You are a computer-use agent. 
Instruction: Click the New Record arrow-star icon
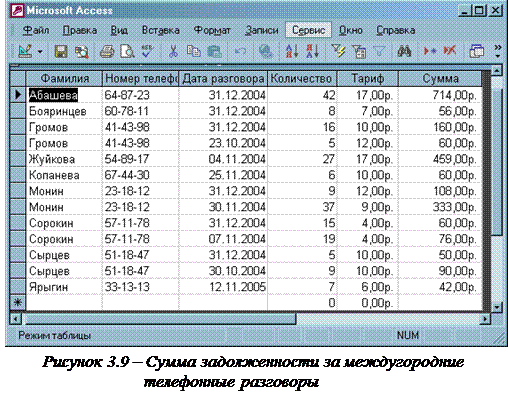click(x=430, y=51)
